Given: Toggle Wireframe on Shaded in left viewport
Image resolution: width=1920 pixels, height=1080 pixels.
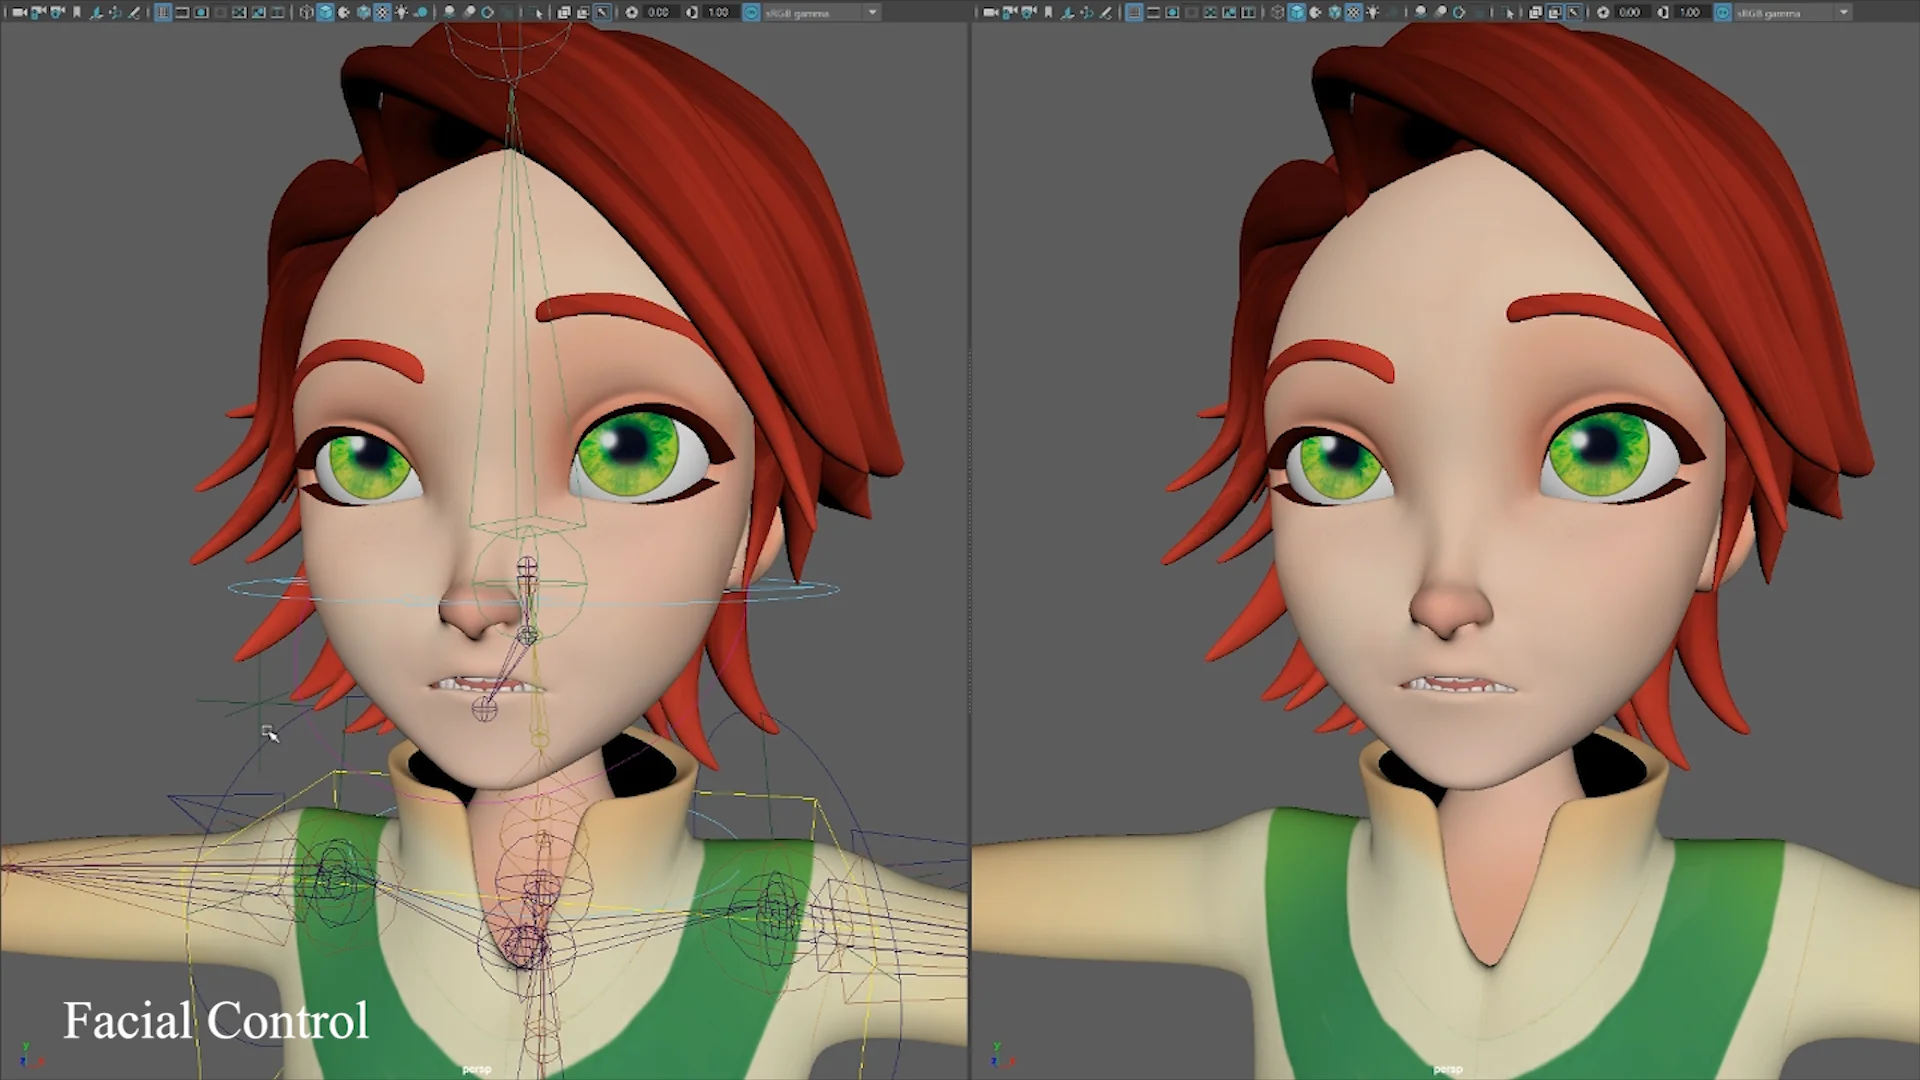Looking at the screenshot, I should (x=363, y=12).
